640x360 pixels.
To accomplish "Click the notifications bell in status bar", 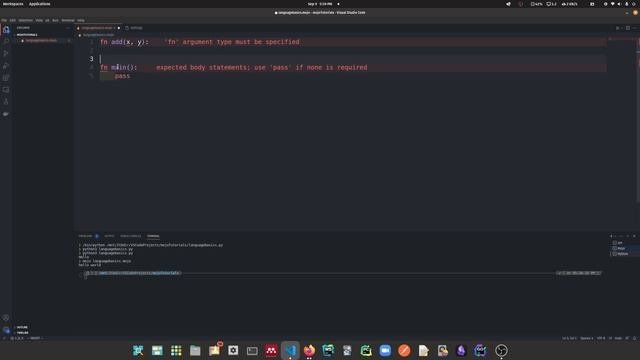I will click(634, 338).
